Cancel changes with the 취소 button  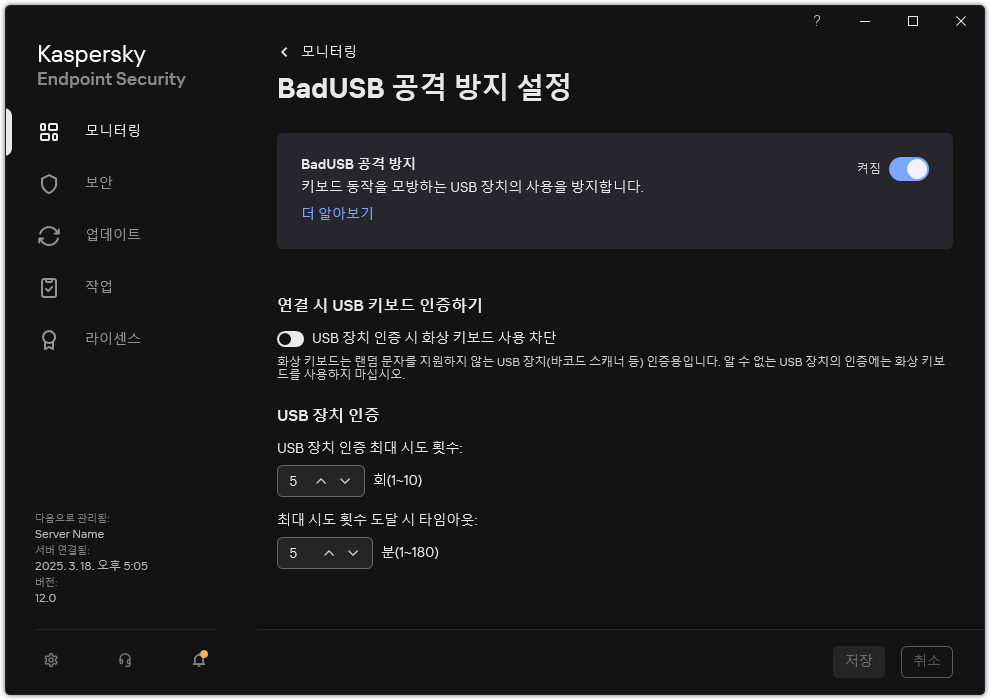point(926,661)
